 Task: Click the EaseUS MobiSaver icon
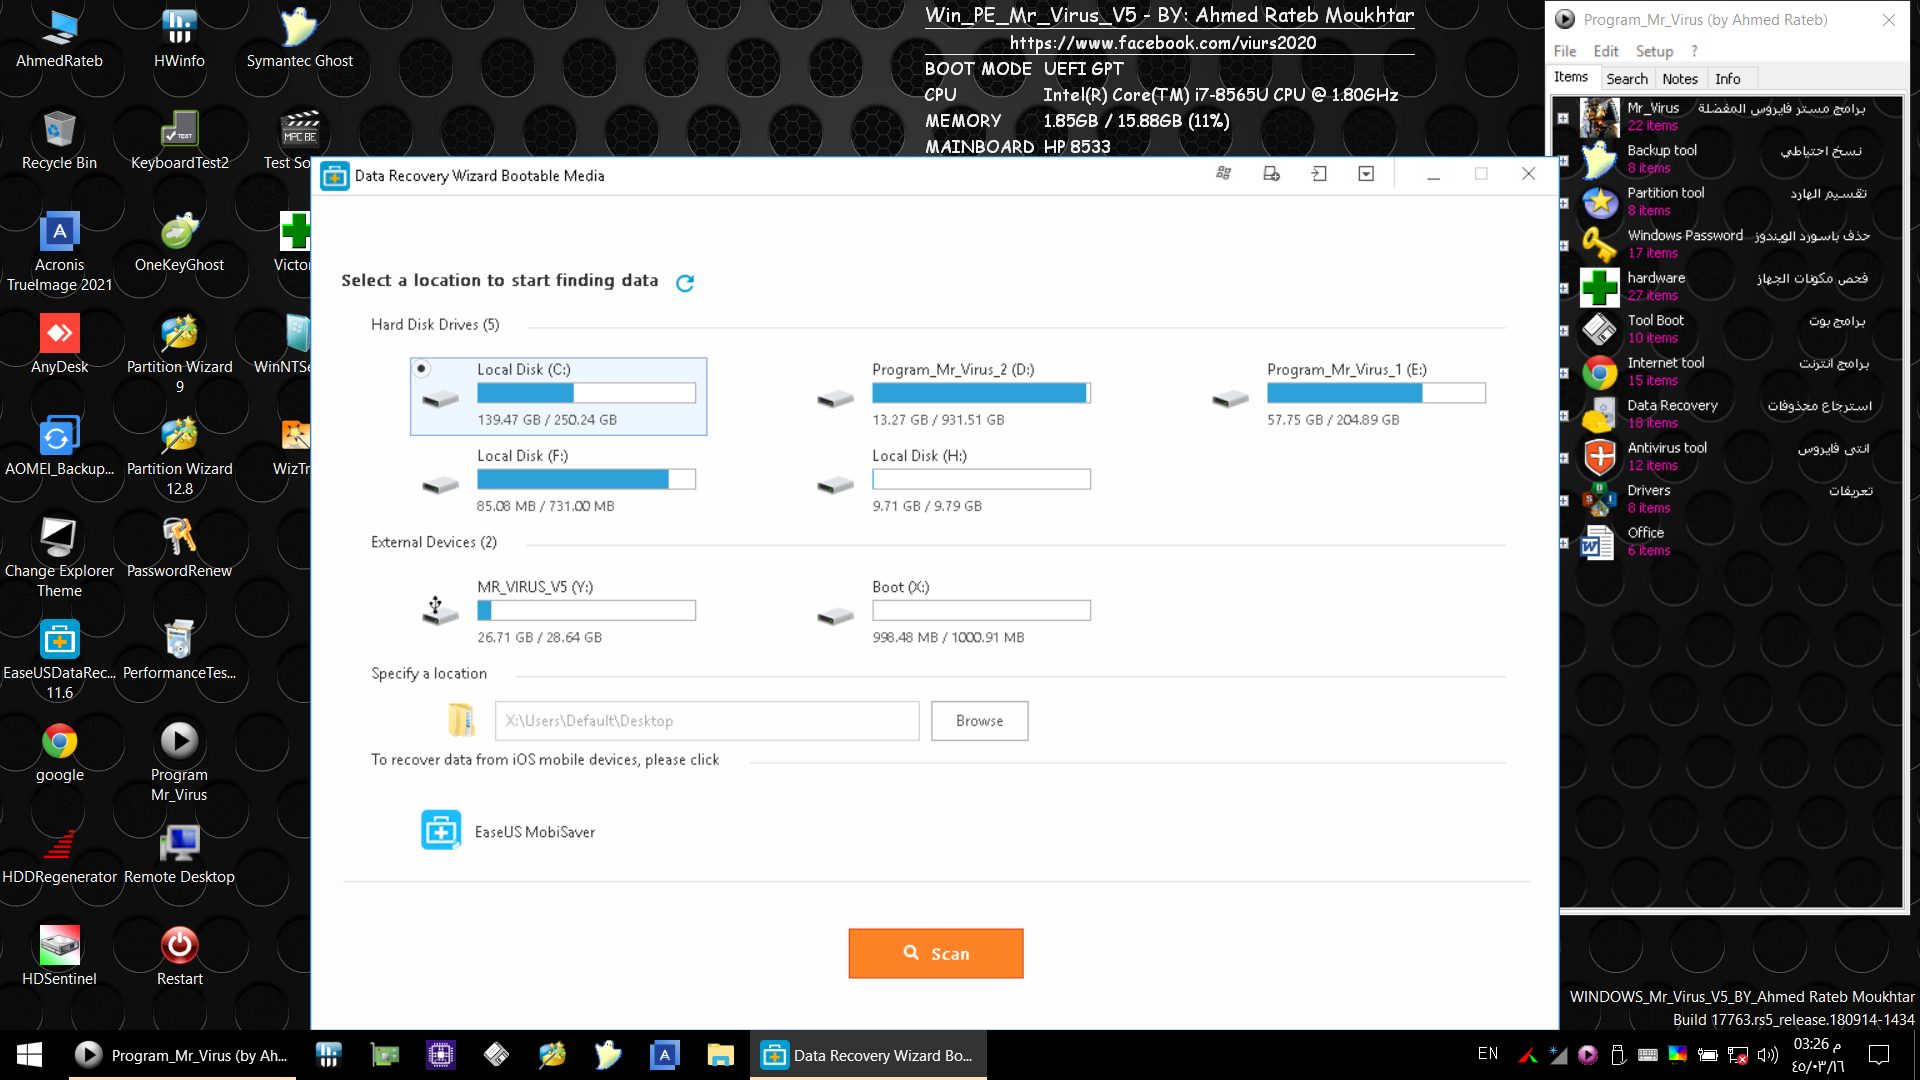coord(441,830)
